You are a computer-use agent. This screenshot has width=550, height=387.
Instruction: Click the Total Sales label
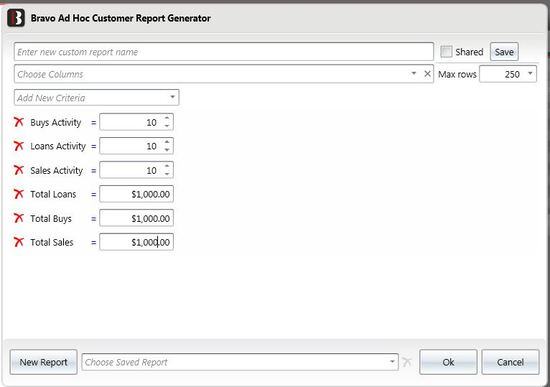(x=52, y=242)
